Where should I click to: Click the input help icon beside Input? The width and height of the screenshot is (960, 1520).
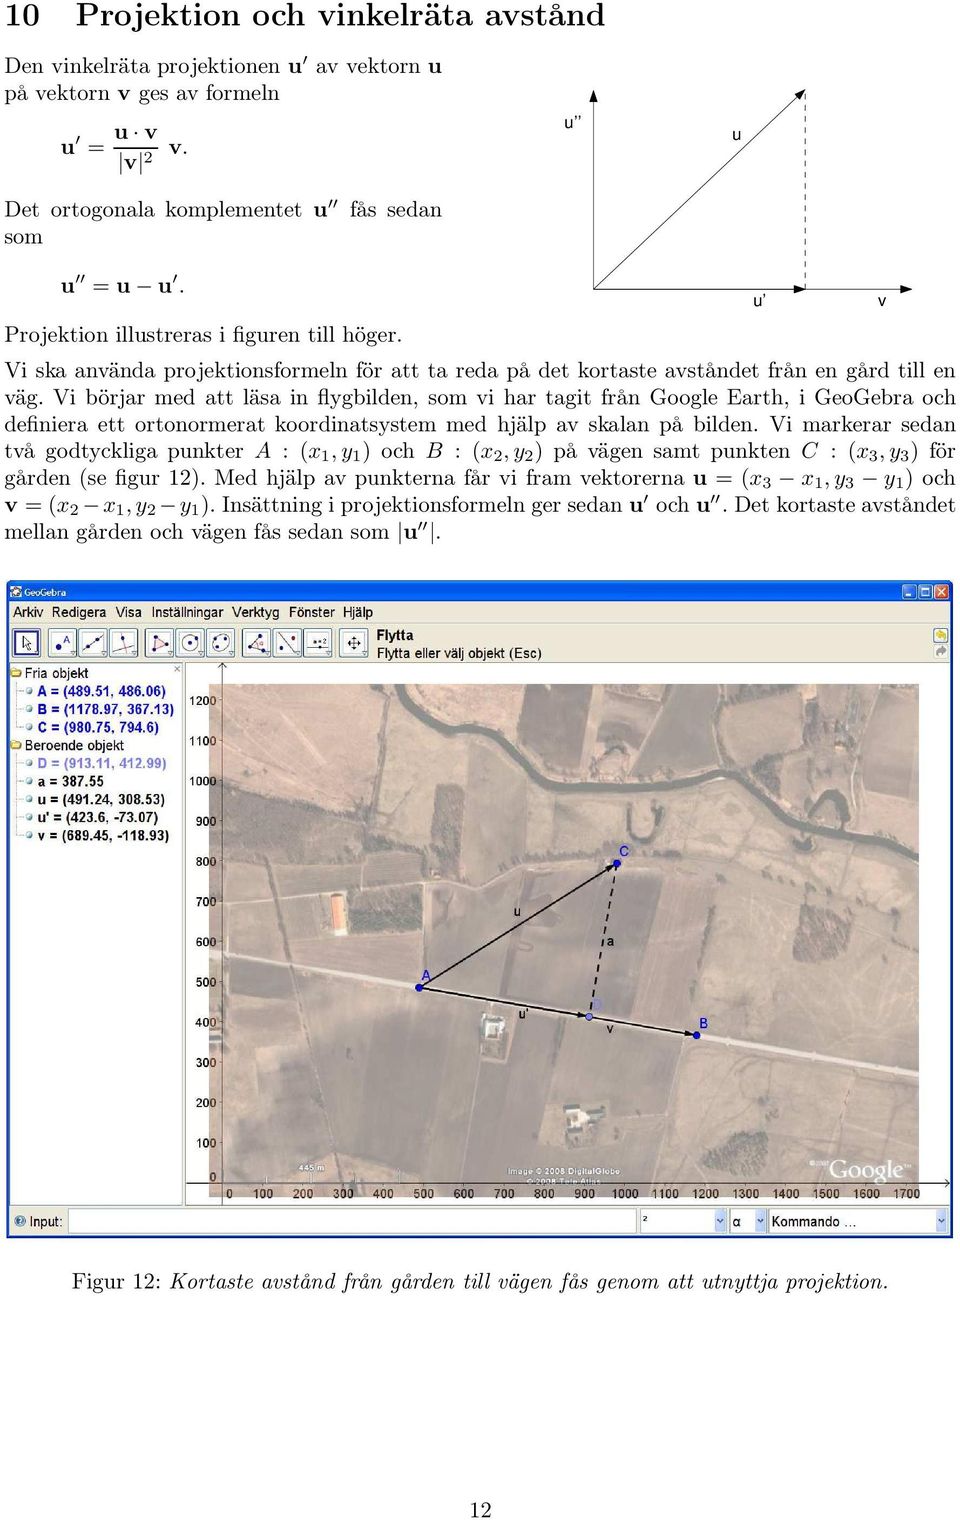pyautogui.click(x=20, y=1221)
